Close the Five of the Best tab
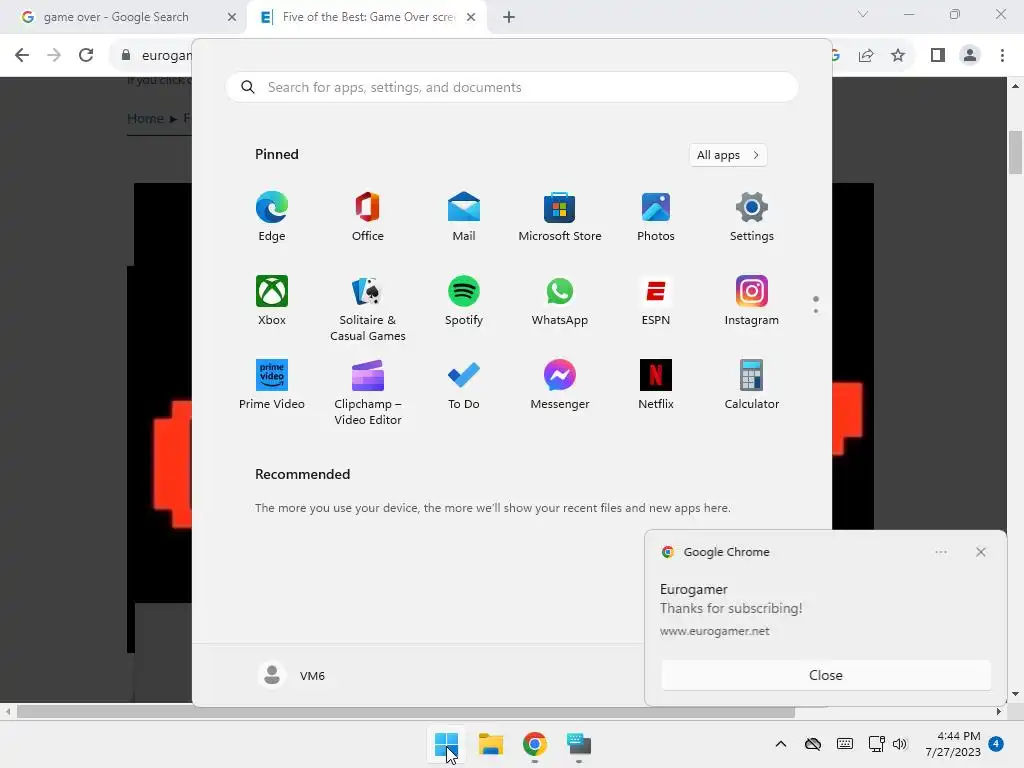The height and width of the screenshot is (768, 1024). point(471,17)
